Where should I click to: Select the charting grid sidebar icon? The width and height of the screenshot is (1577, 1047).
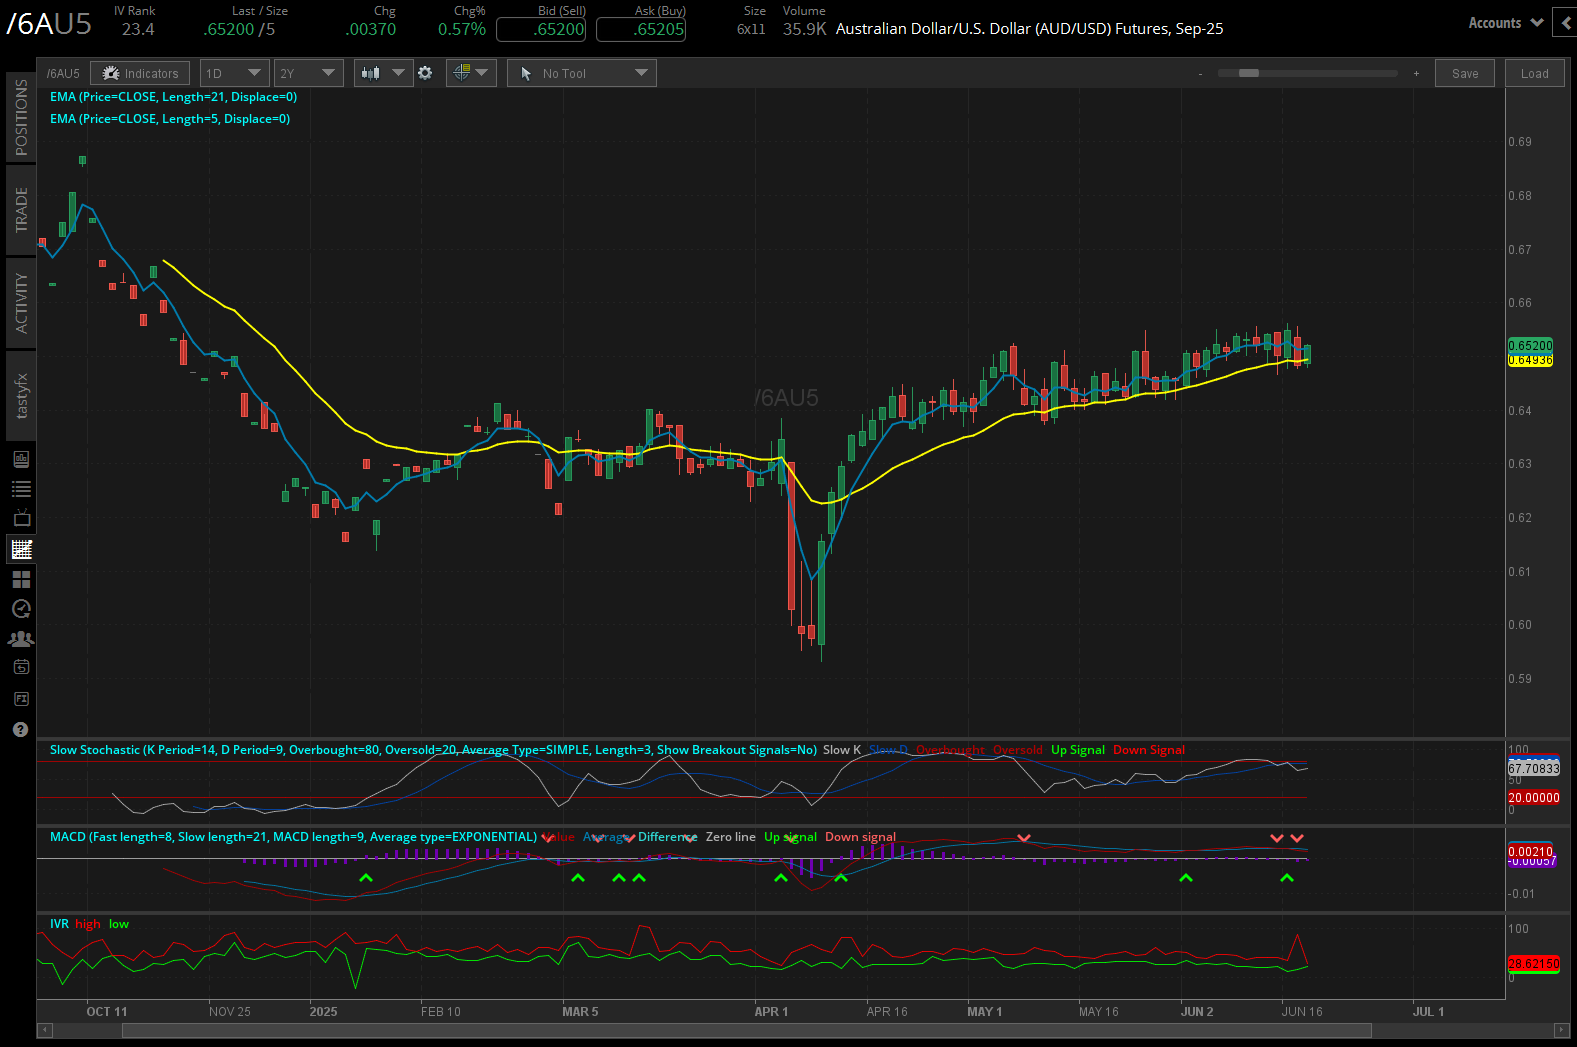point(21,549)
